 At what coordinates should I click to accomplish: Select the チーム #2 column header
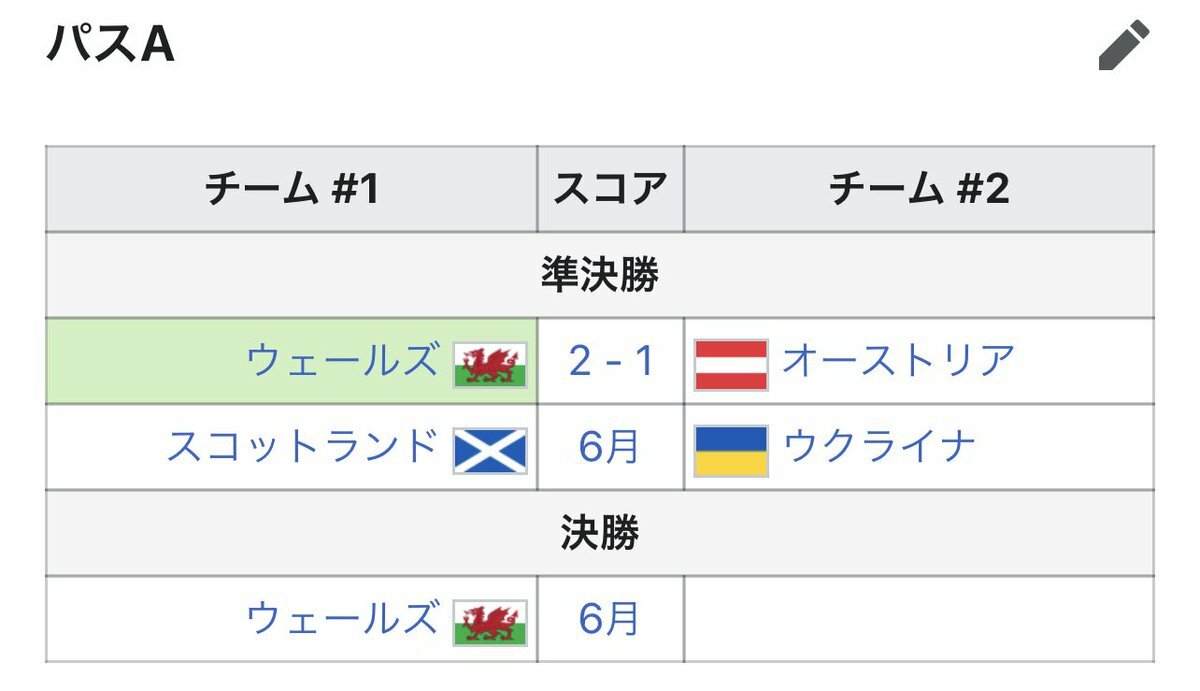tap(919, 189)
